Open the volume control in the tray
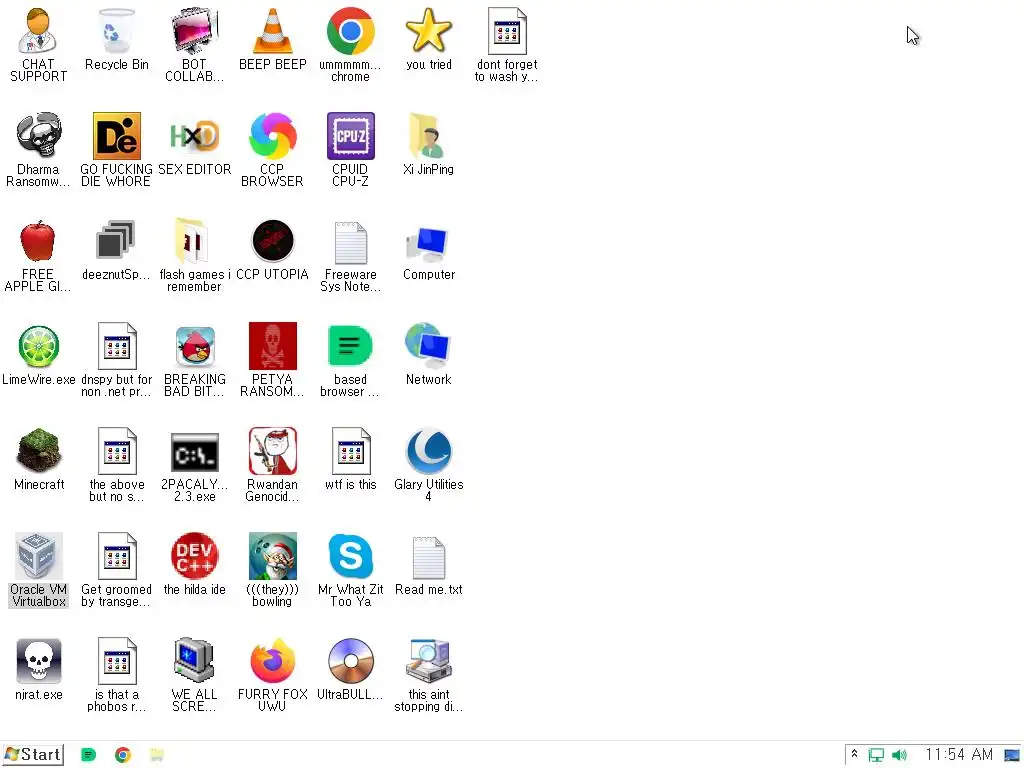Image resolution: width=1024 pixels, height=768 pixels. 899,756
